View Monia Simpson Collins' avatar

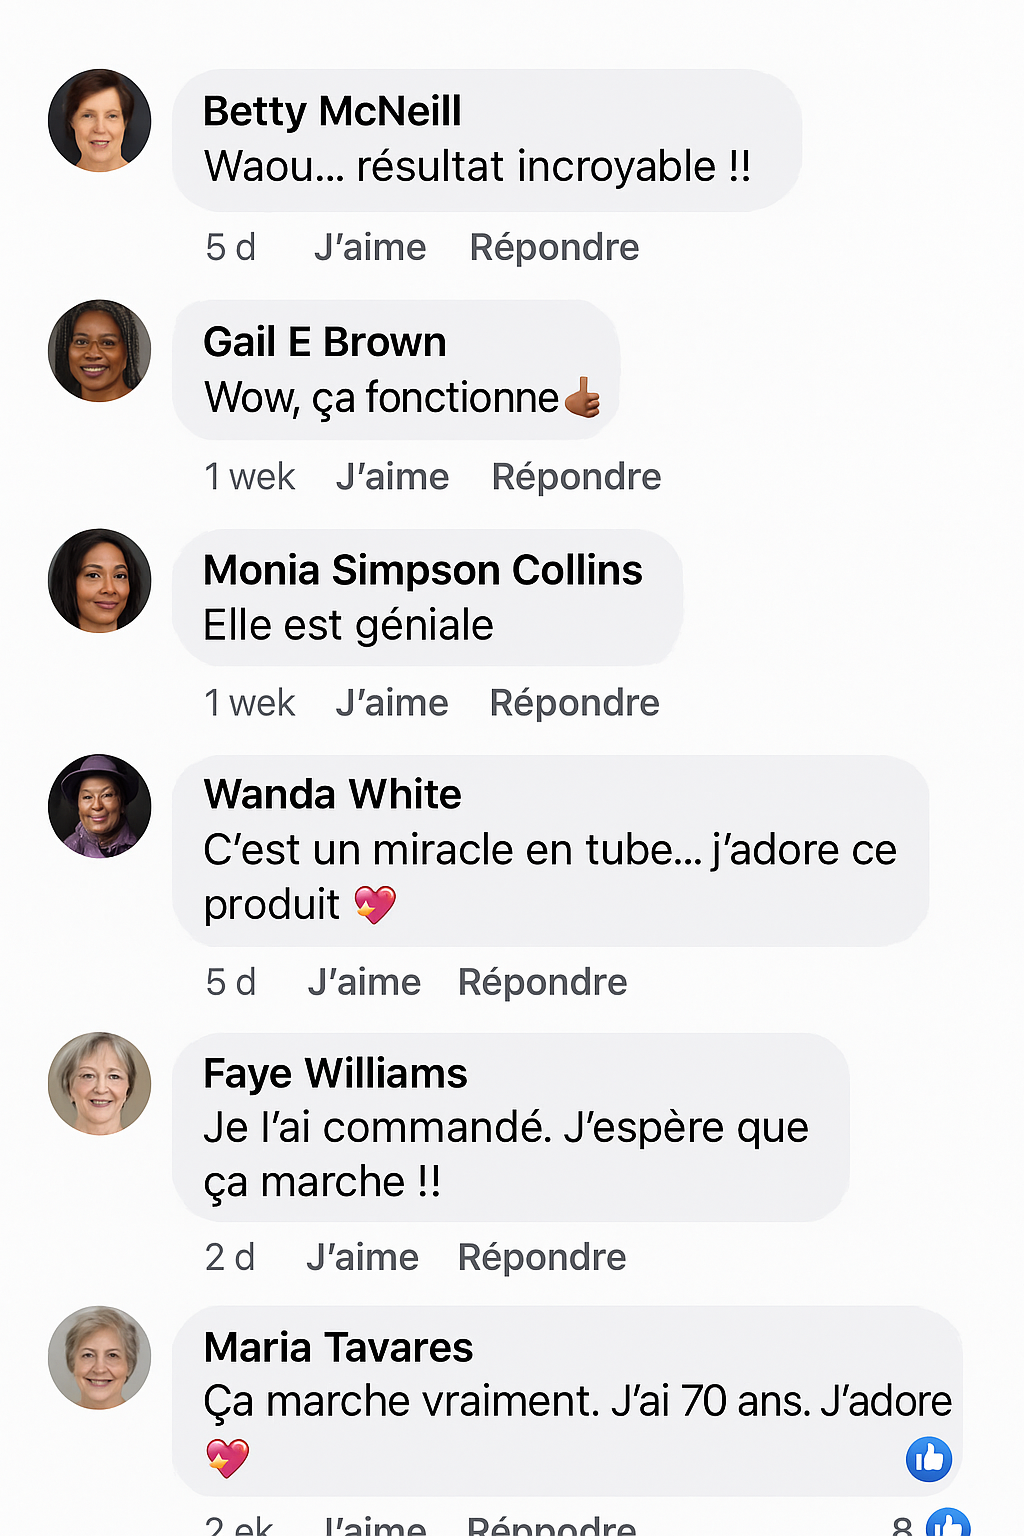pos(100,581)
